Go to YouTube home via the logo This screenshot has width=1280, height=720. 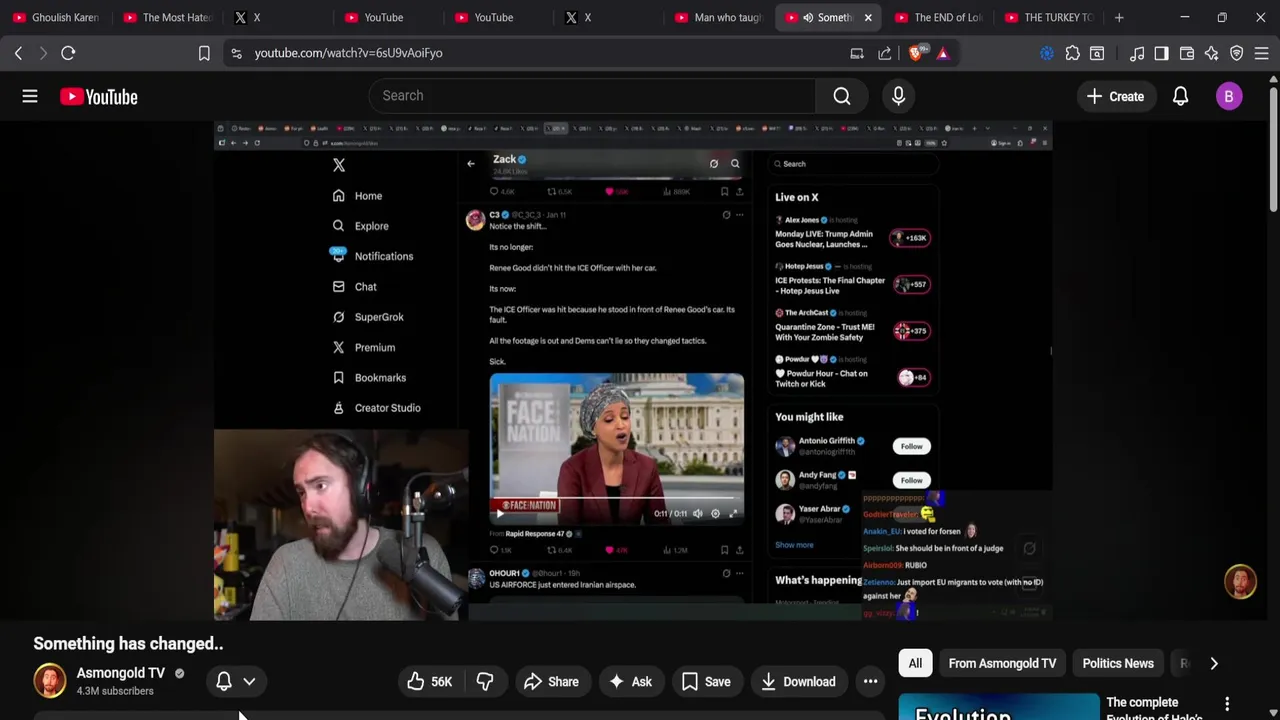98,96
